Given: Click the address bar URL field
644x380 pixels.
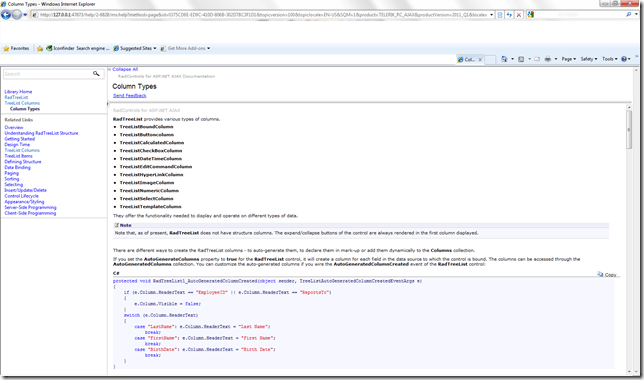Looking at the screenshot, I should 263,15.
